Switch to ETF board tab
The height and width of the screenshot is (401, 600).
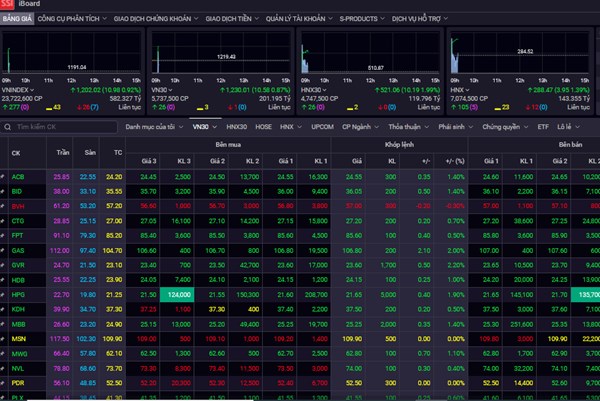pos(543,127)
